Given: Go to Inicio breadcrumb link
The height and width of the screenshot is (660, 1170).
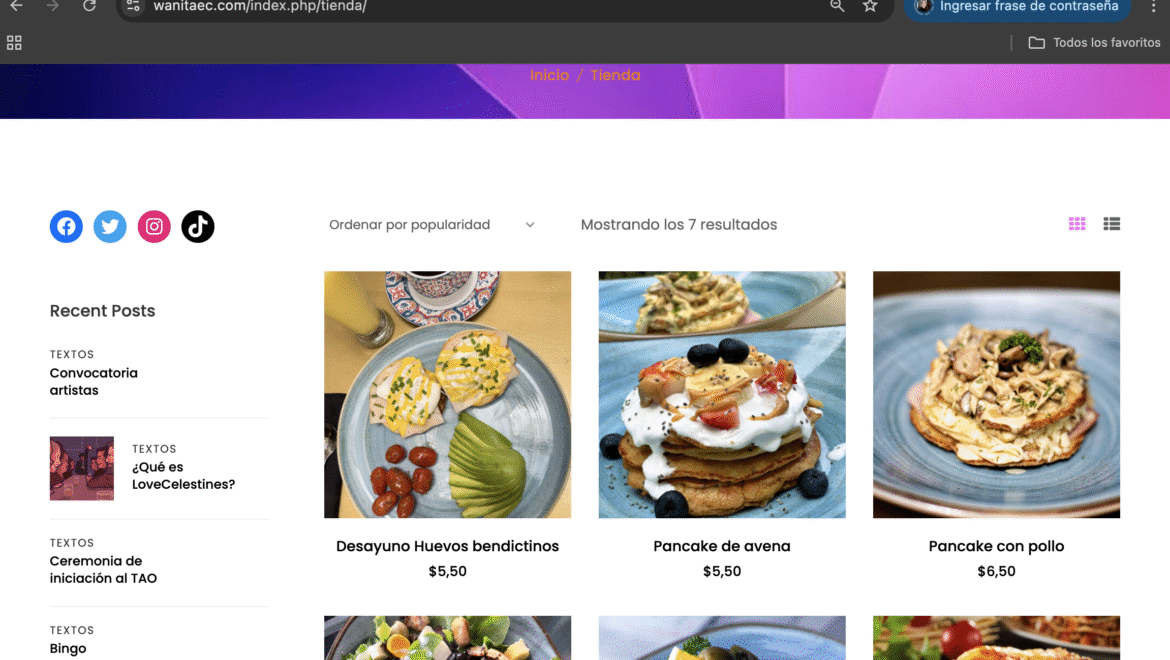Looking at the screenshot, I should [549, 75].
